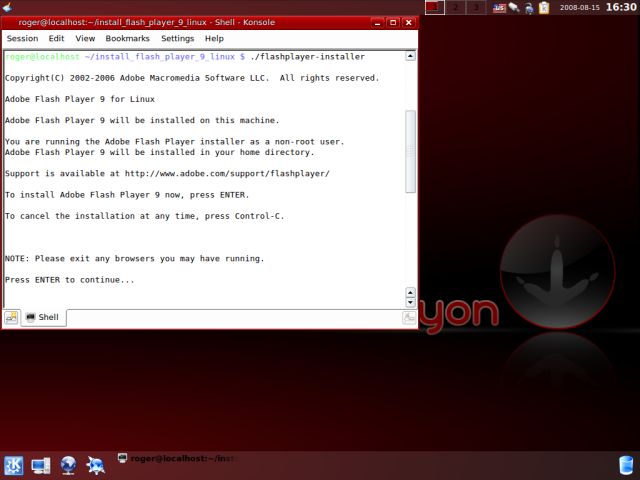This screenshot has height=480, width=640.
Task: Maximize the Konsole window
Action: (x=393, y=22)
